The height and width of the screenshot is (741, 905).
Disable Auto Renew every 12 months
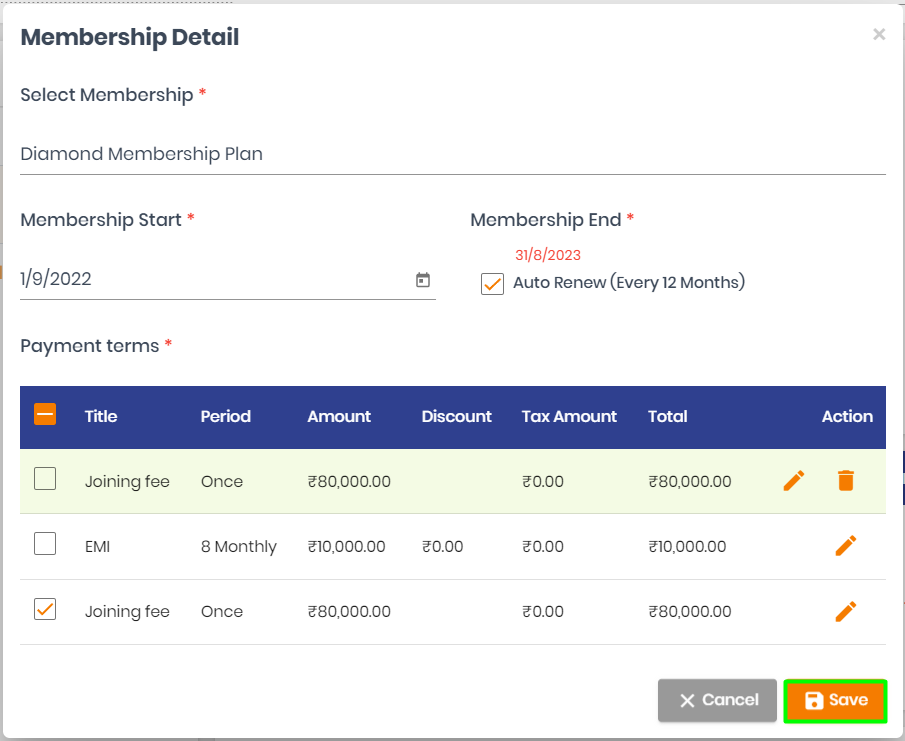pos(492,284)
